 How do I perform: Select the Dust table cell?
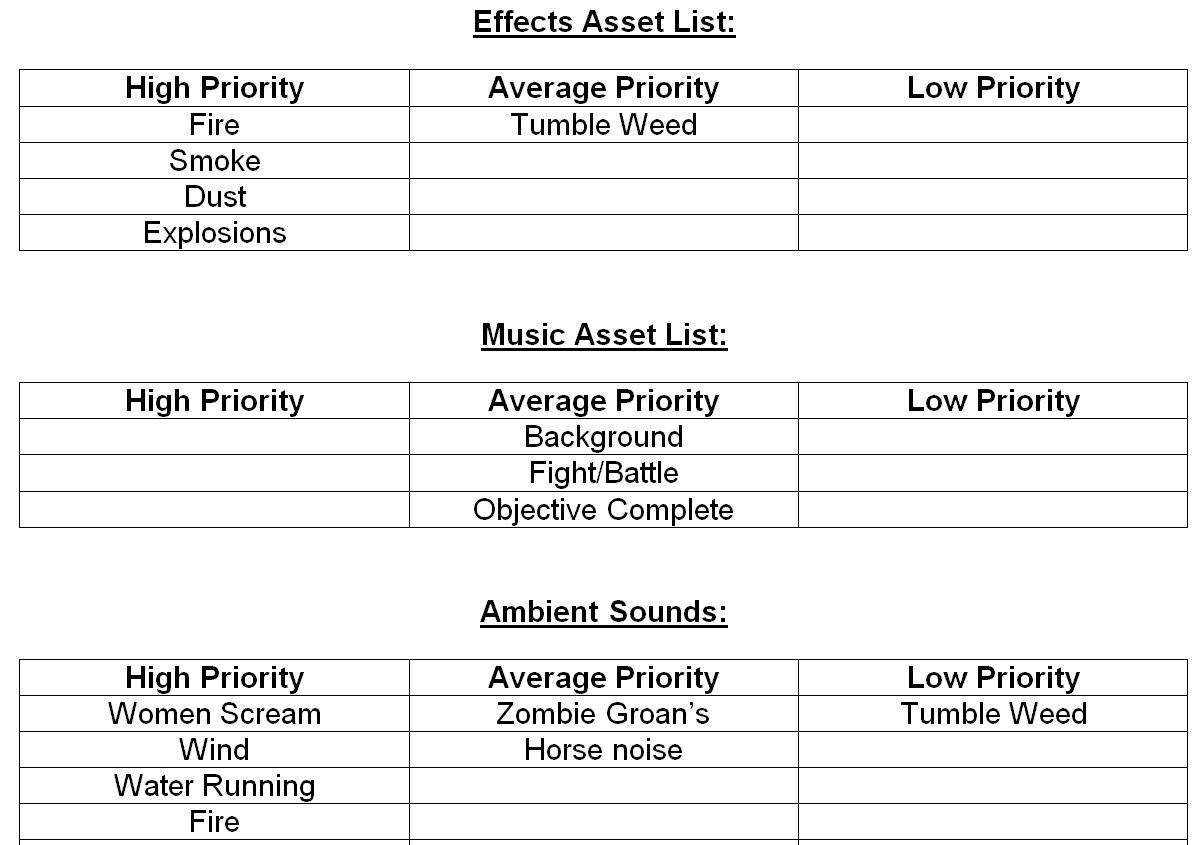pyautogui.click(x=214, y=197)
